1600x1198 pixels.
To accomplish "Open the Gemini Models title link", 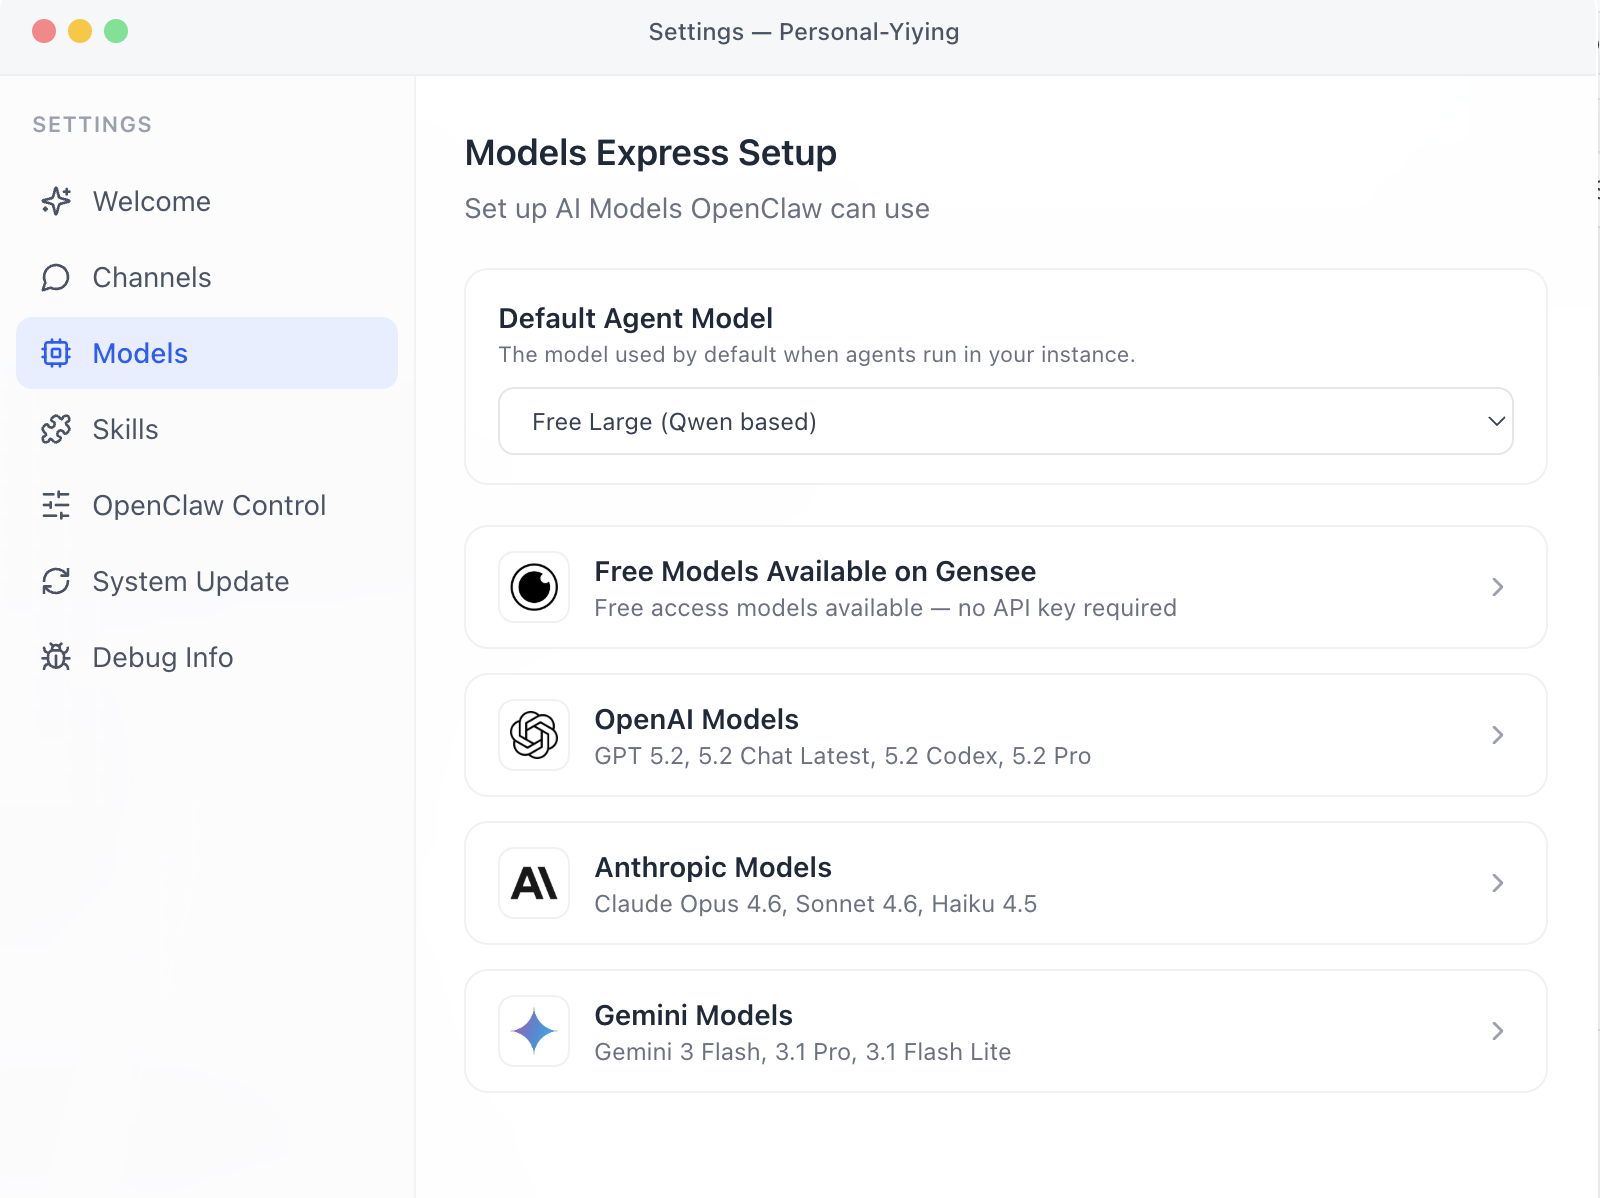I will (693, 1015).
